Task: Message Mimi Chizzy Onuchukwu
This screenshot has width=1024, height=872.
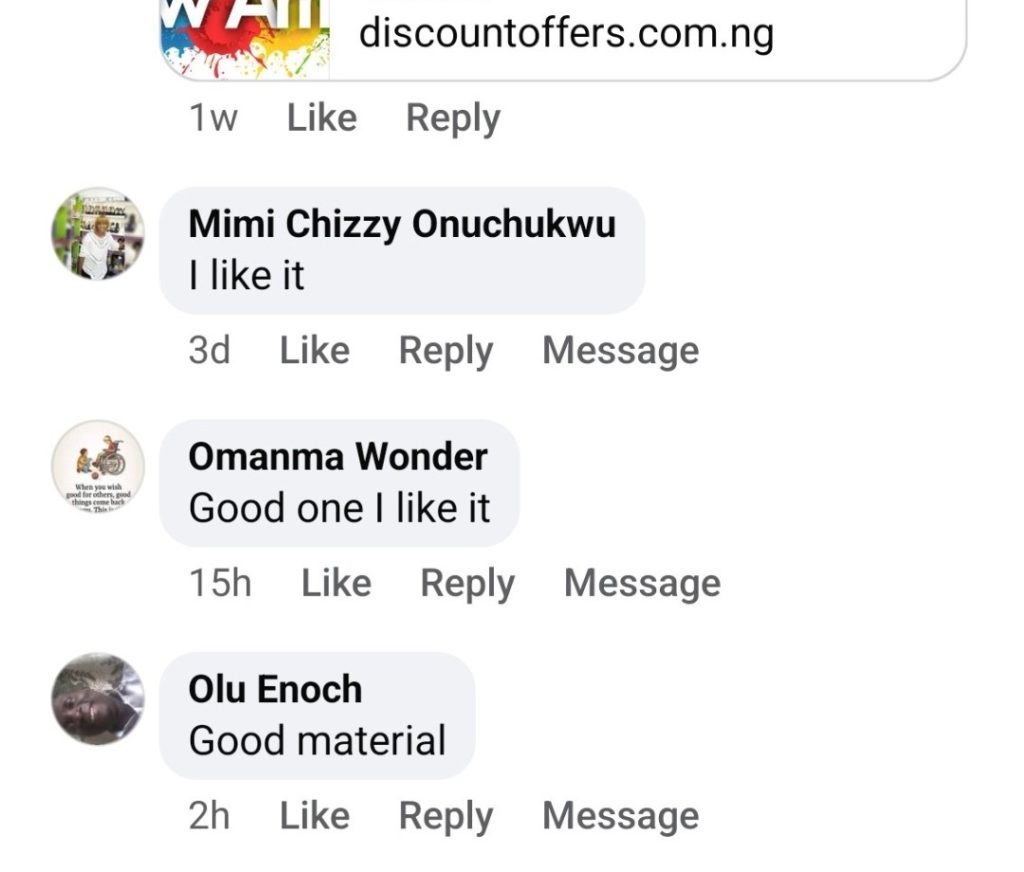Action: (x=620, y=351)
